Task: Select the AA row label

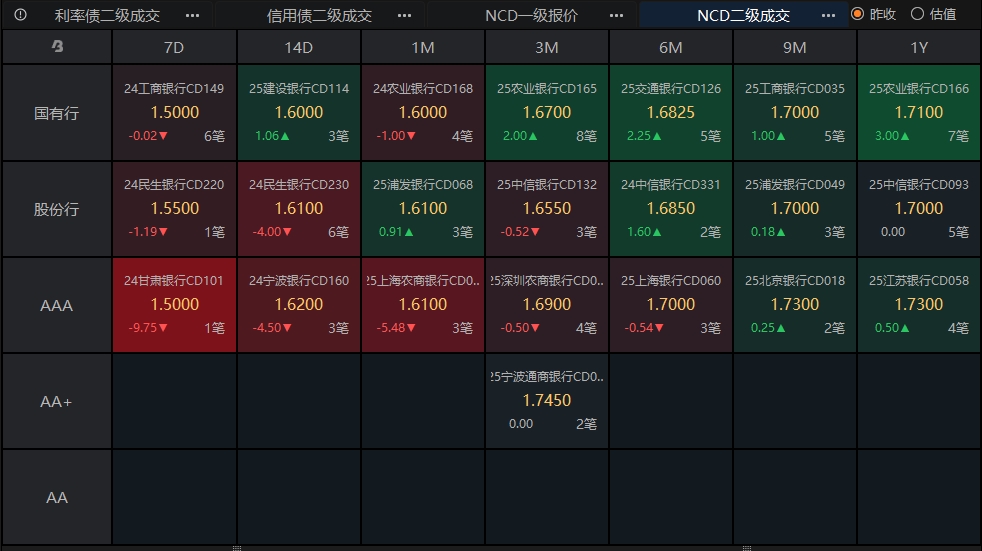Action: point(56,498)
